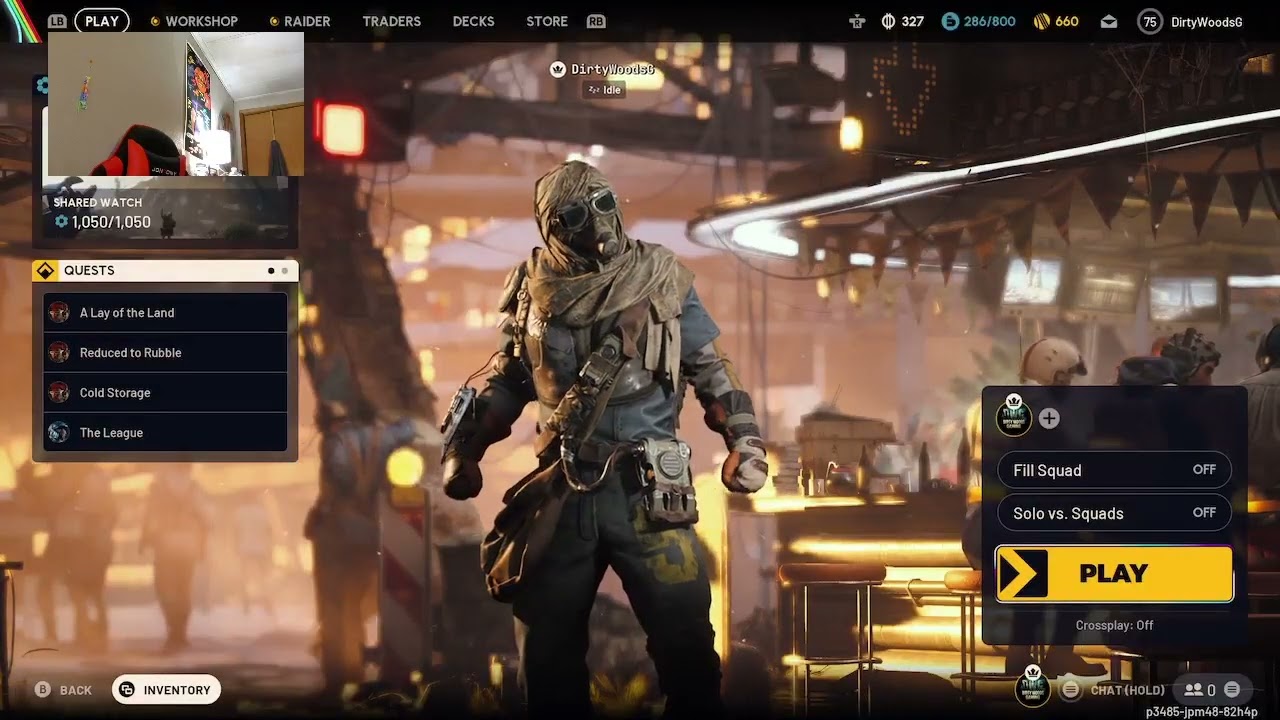Click the Reduced to Rubble quest icon
The height and width of the screenshot is (720, 1280).
tap(59, 352)
